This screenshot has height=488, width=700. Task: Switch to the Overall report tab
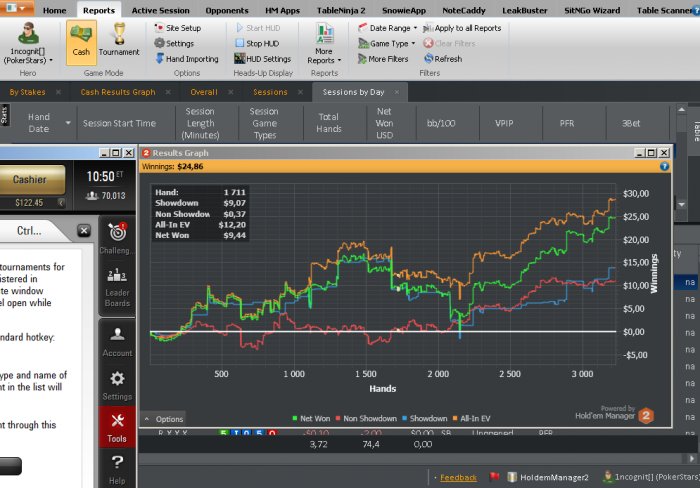(x=204, y=92)
